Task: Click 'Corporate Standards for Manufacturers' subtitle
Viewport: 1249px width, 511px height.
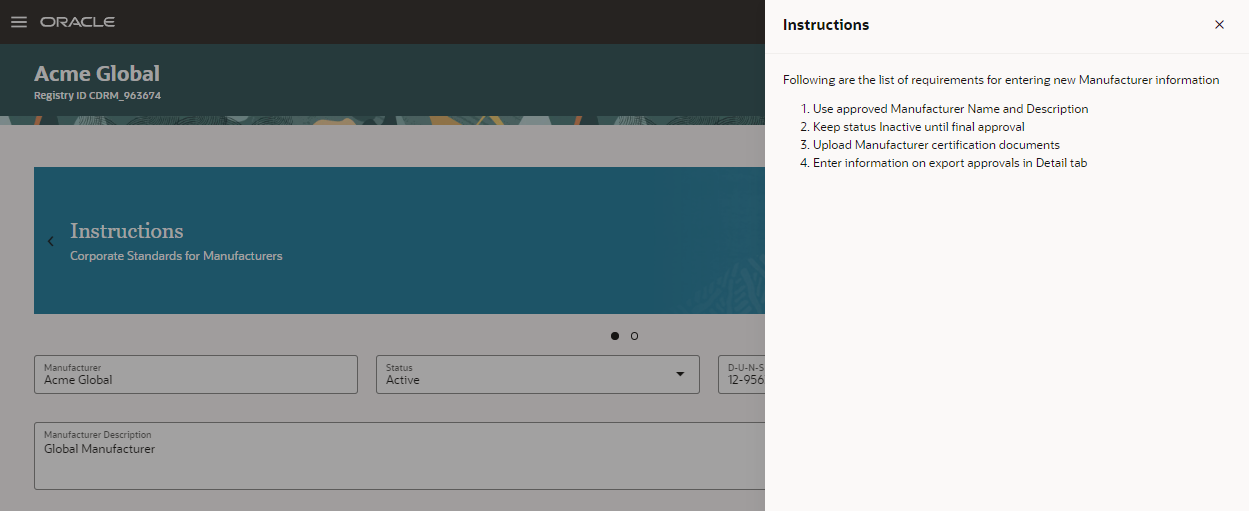Action: pyautogui.click(x=176, y=256)
